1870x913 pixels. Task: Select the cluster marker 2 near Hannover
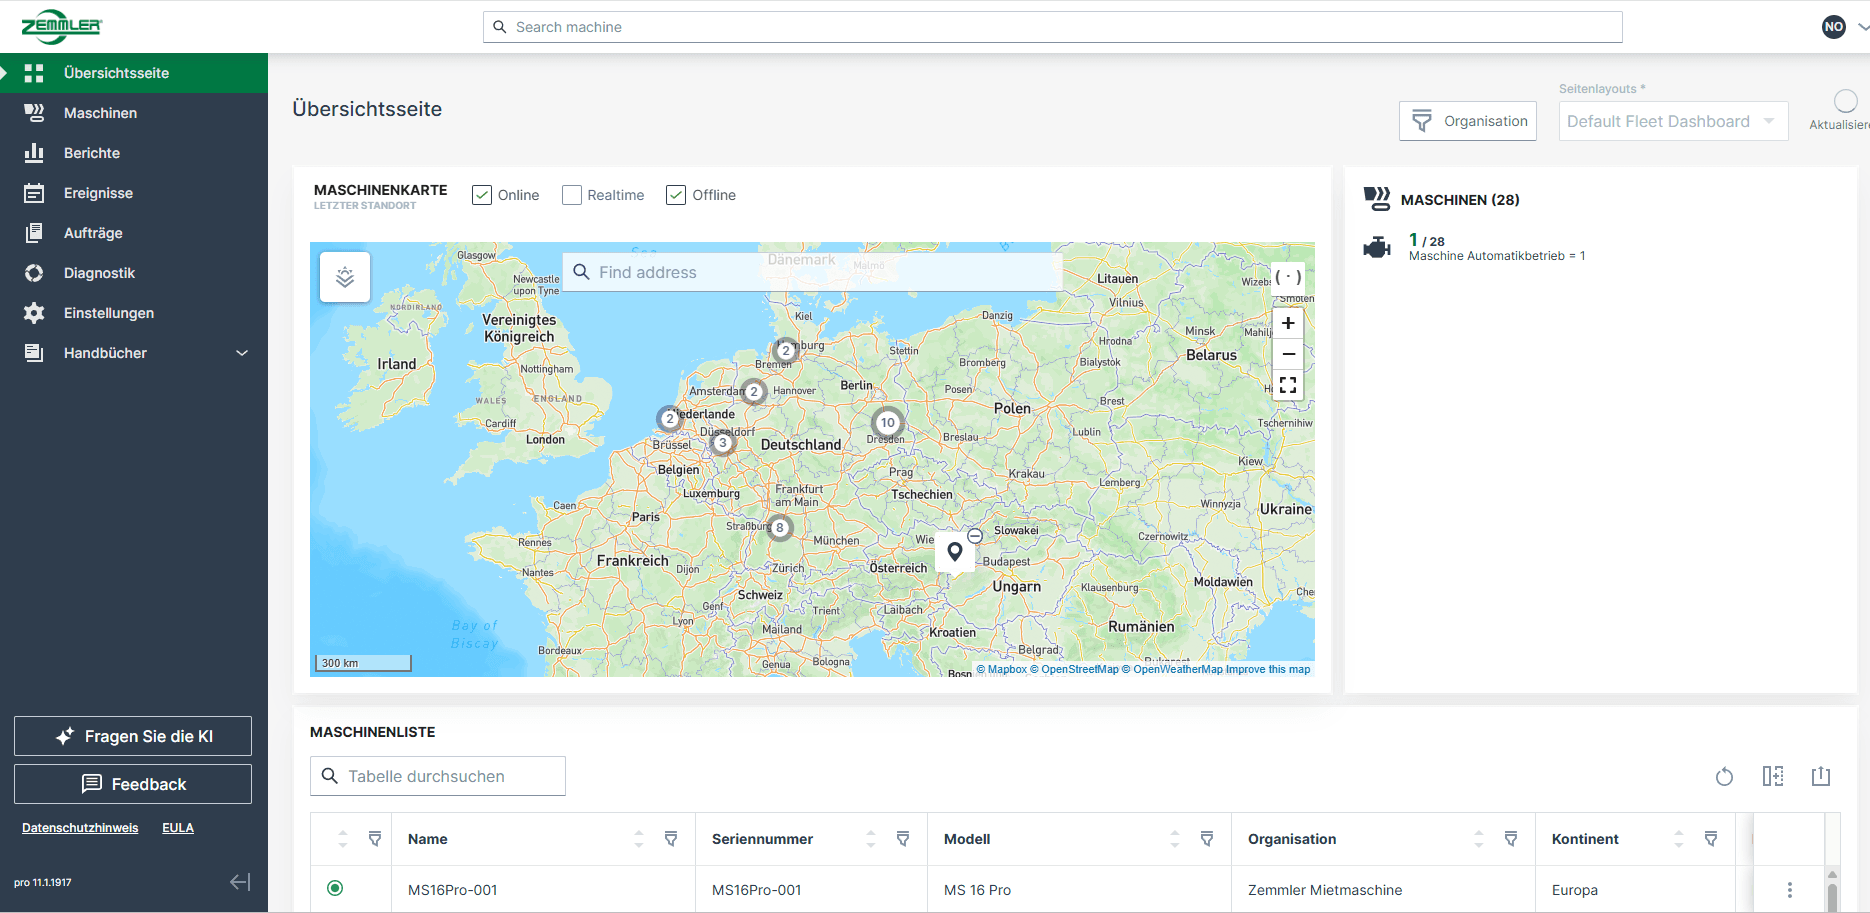754,391
